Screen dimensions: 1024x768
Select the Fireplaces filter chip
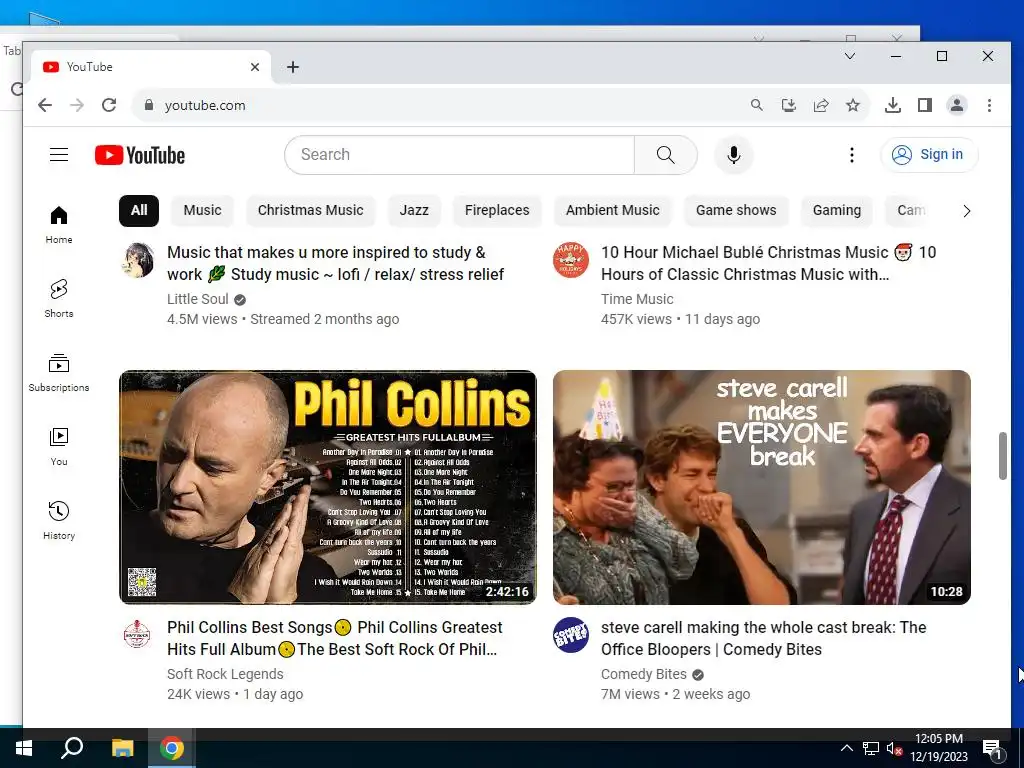coord(497,210)
